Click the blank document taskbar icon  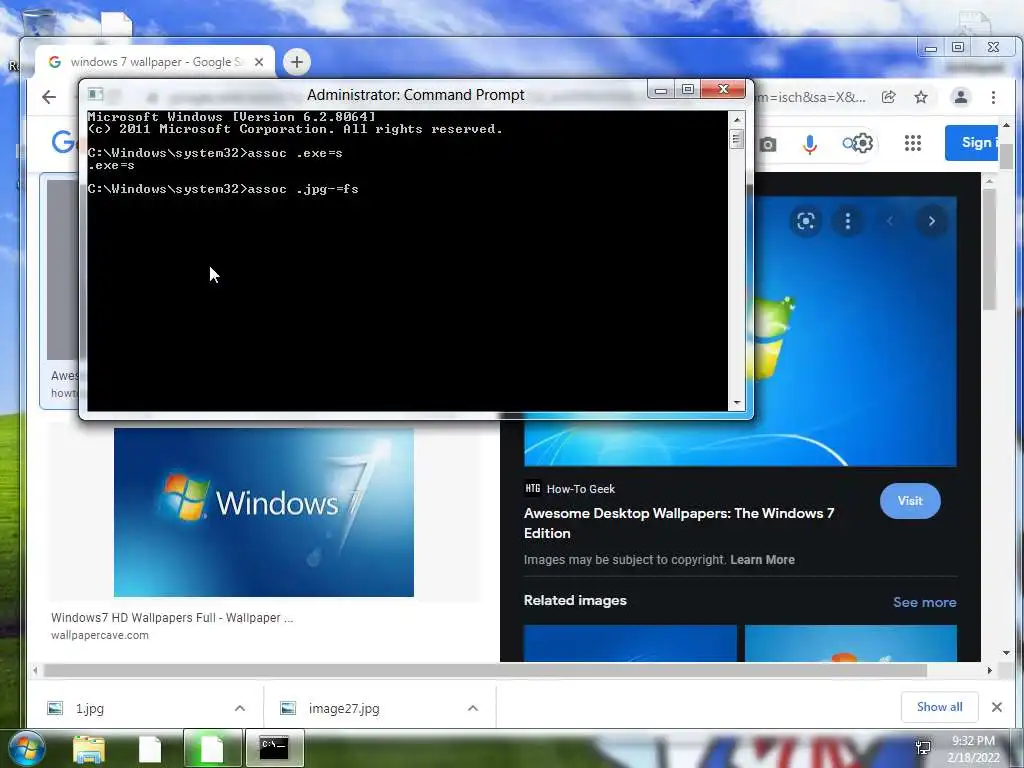[x=150, y=749]
